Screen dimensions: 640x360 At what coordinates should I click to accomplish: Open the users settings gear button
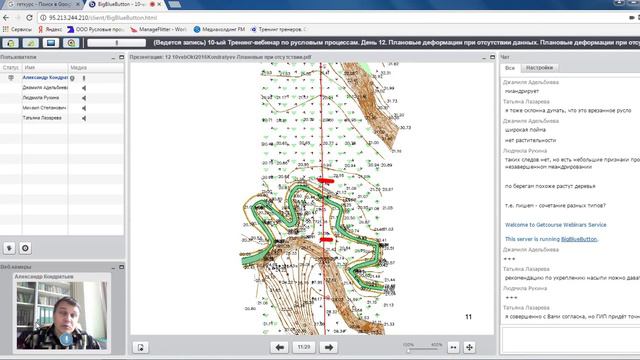click(25, 248)
